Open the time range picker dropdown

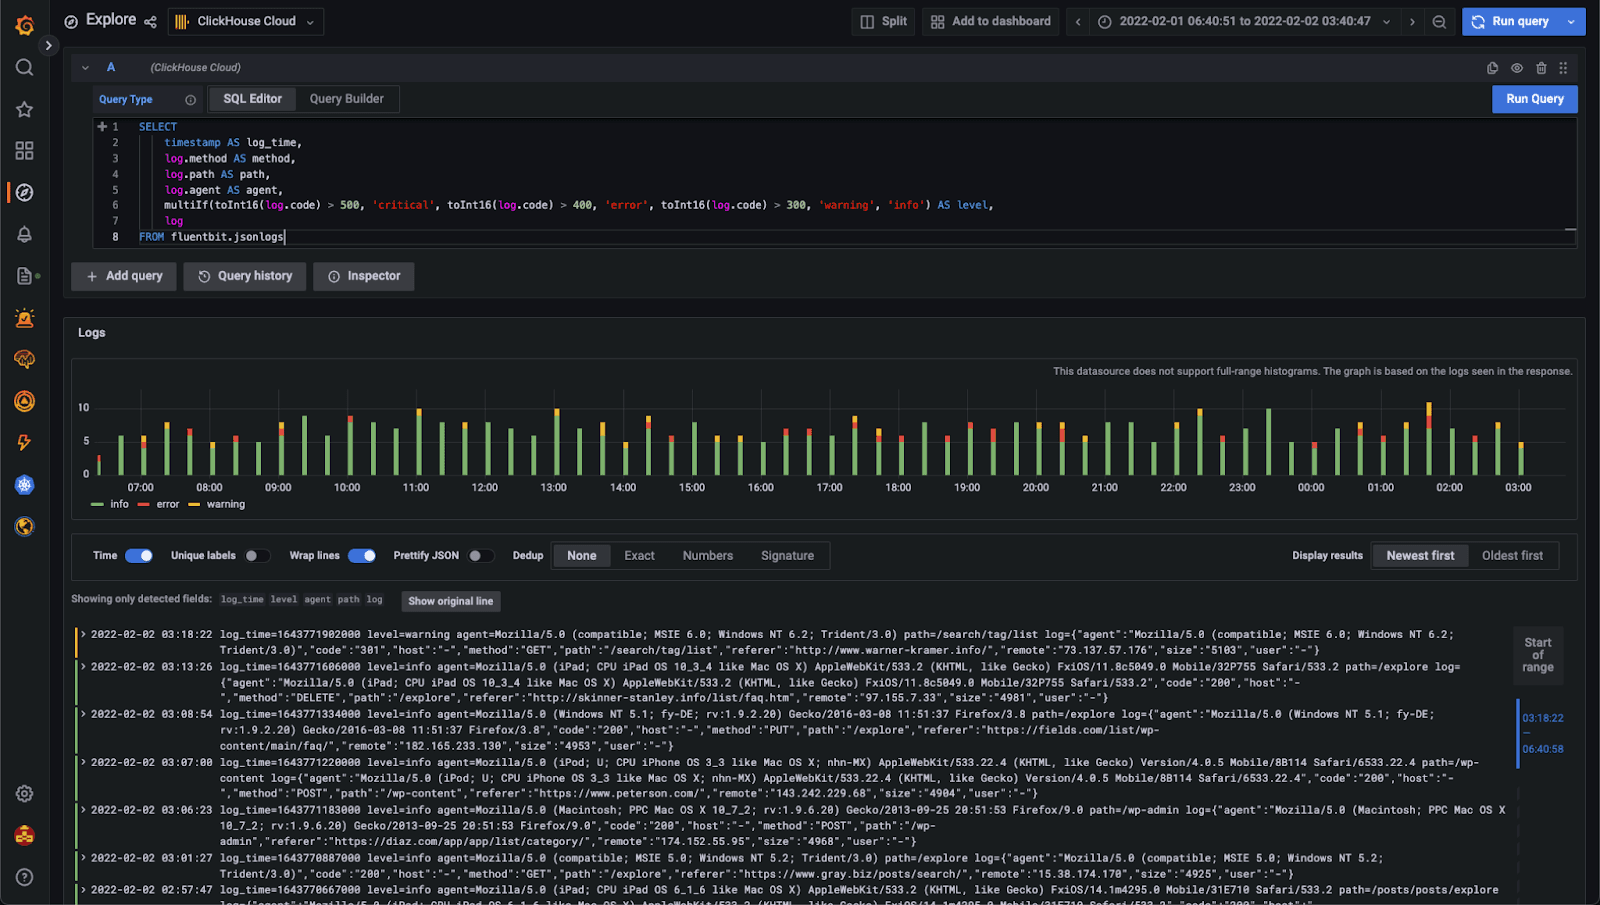[x=1244, y=22]
